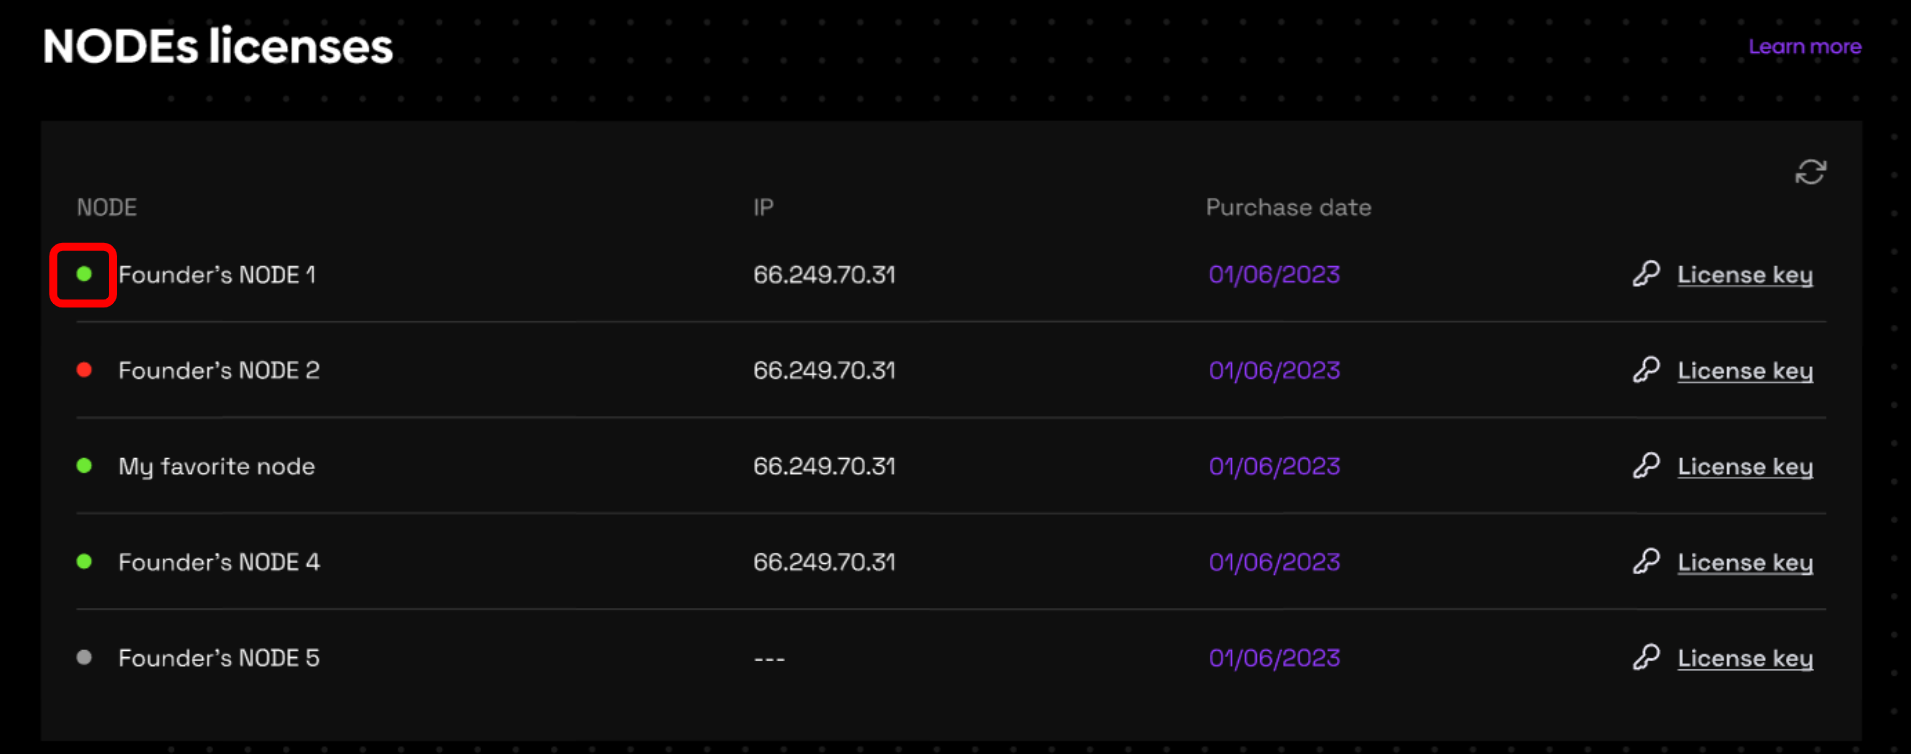Click the refresh icon above the table
Viewport: 1911px width, 754px height.
coord(1810,172)
